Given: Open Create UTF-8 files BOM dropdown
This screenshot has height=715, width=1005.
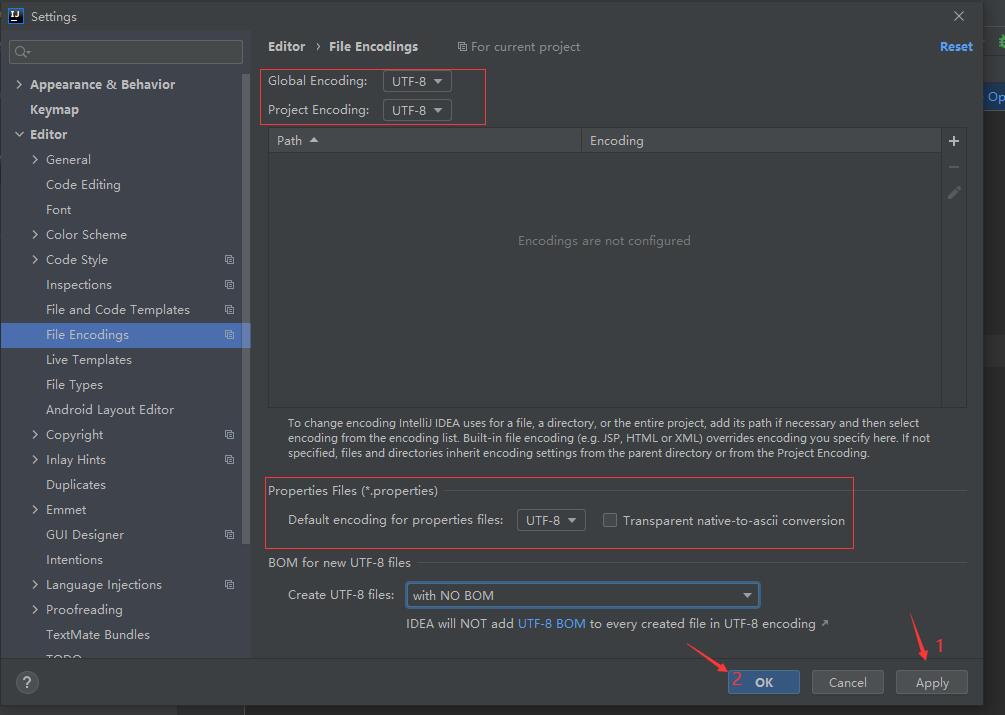Looking at the screenshot, I should pos(583,595).
